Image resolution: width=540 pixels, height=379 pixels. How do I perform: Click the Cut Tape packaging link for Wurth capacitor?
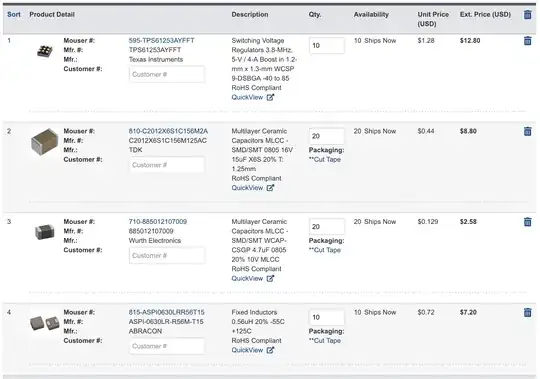(325, 250)
